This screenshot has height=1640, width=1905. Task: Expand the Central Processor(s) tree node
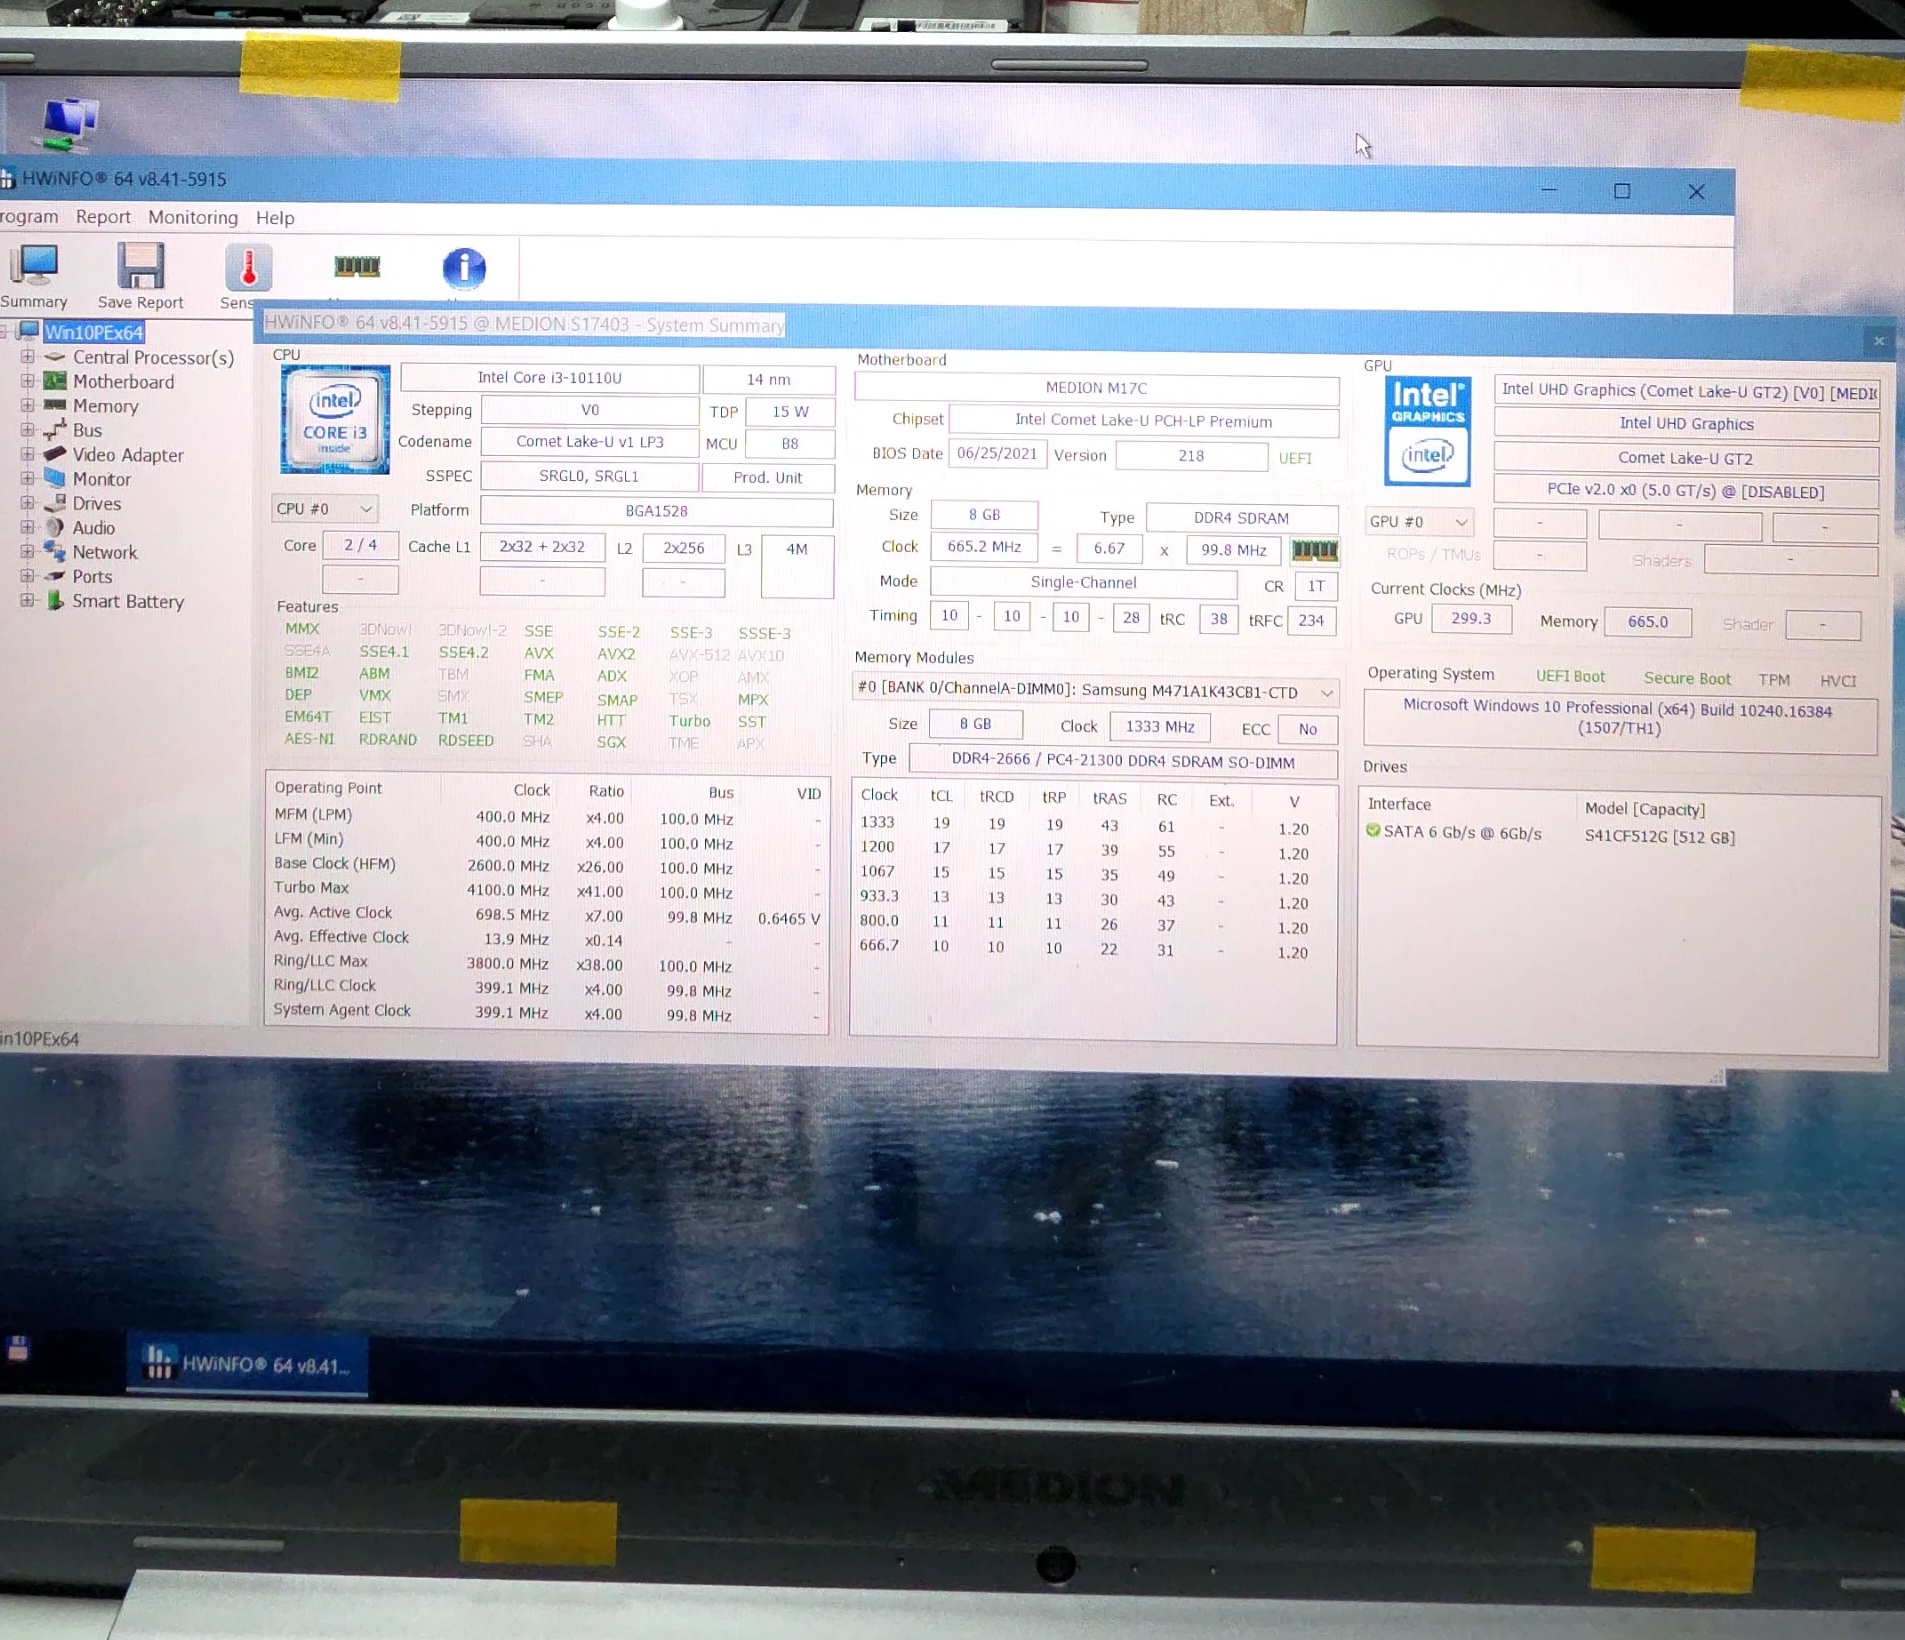pyautogui.click(x=27, y=356)
